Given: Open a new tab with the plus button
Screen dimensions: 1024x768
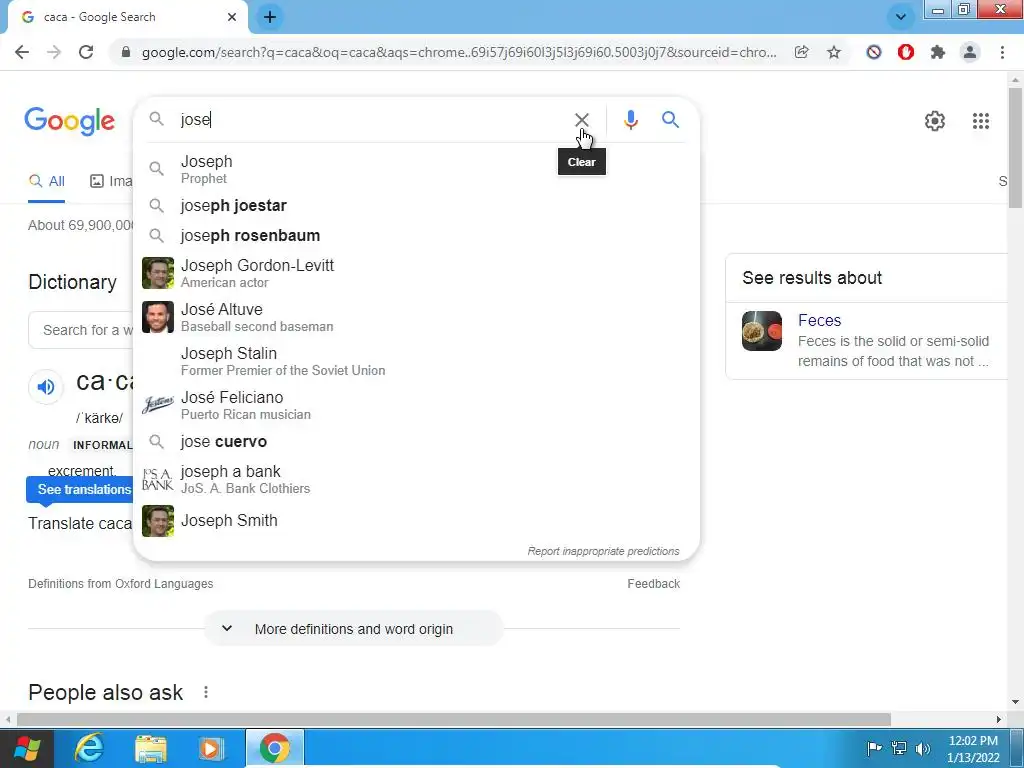Looking at the screenshot, I should click(x=270, y=17).
